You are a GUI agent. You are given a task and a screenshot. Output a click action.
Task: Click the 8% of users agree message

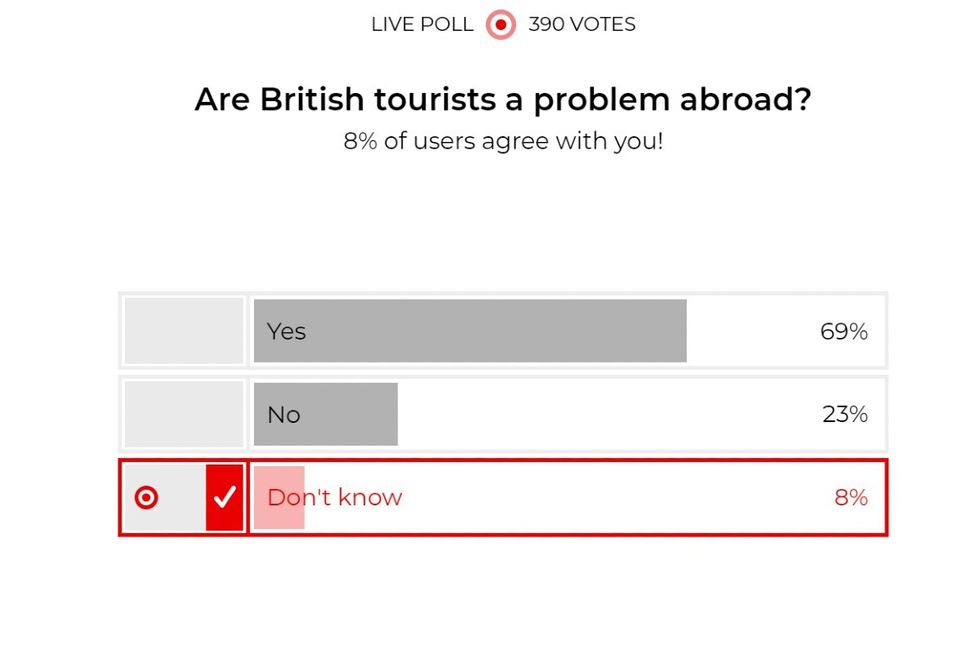click(503, 141)
